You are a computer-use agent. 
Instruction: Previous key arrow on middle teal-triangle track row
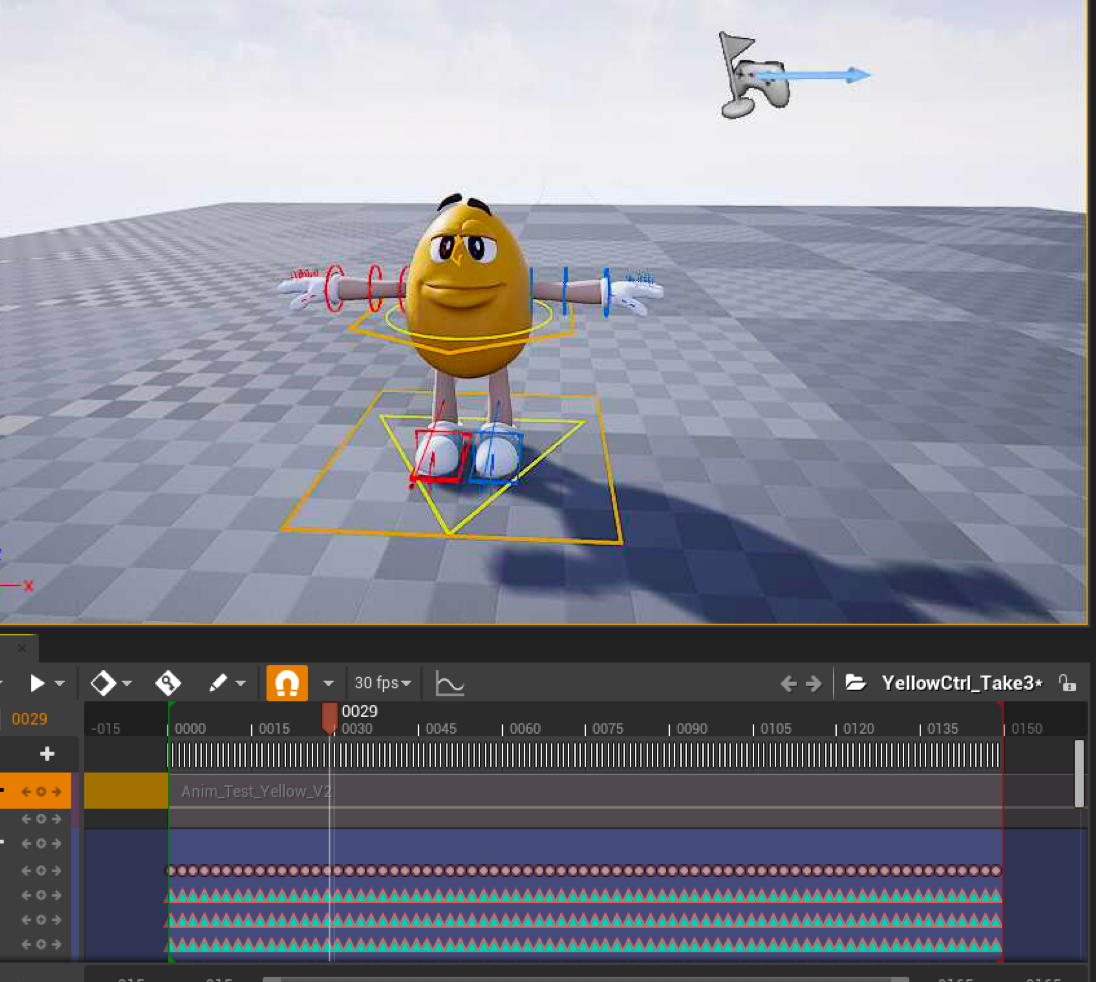(x=27, y=920)
